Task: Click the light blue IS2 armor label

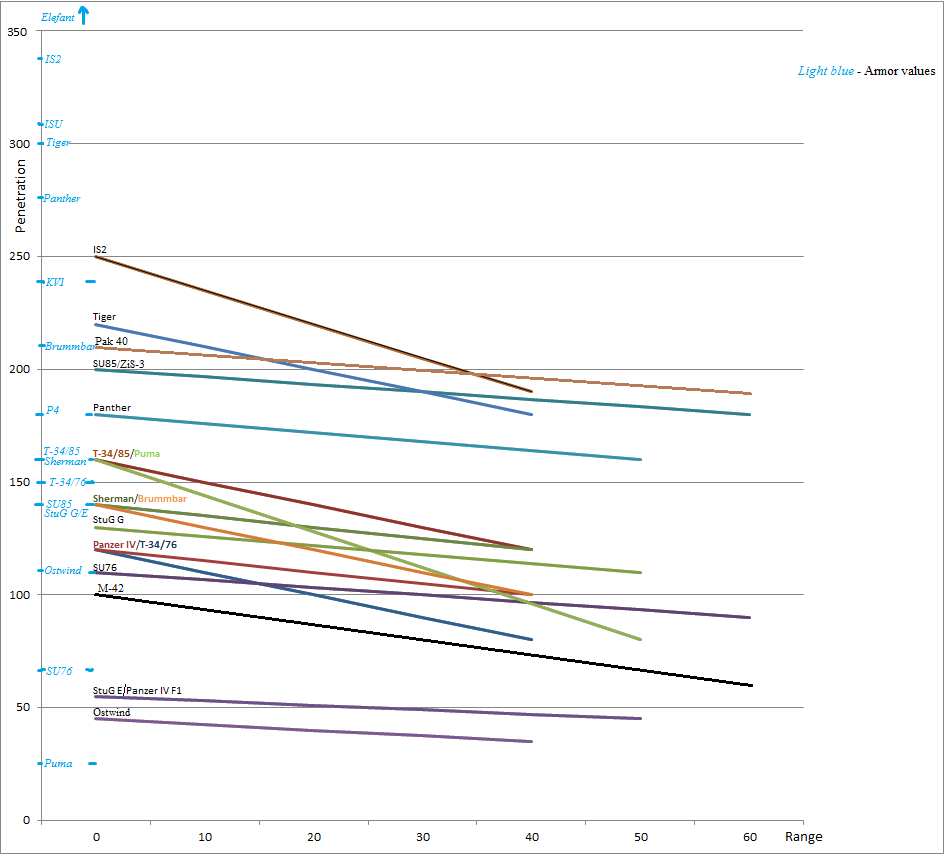Action: pyautogui.click(x=53, y=59)
